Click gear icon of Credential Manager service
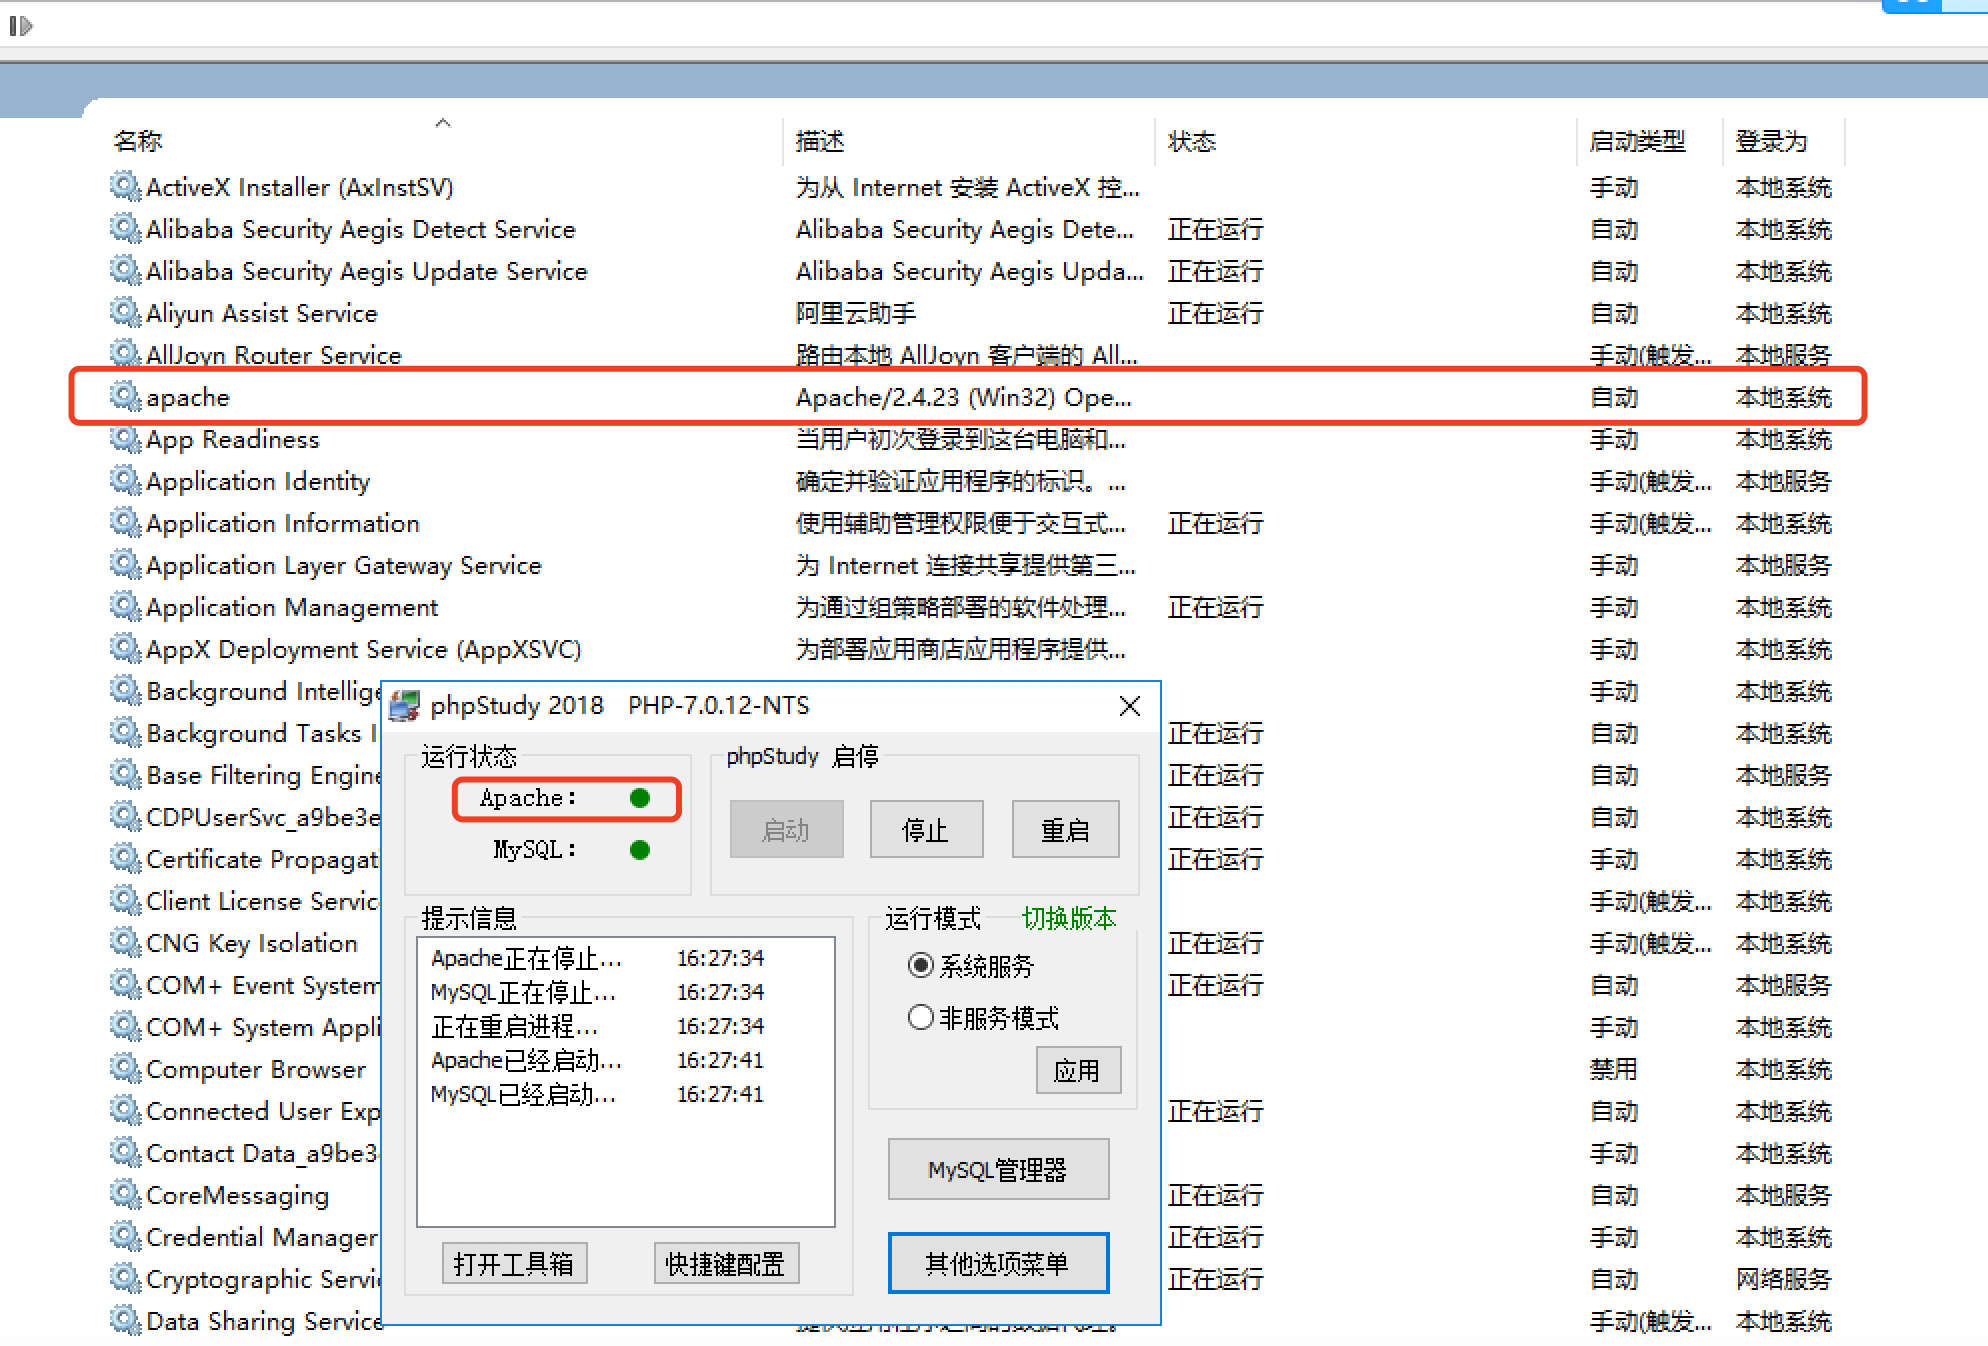The height and width of the screenshot is (1346, 1988). (125, 1236)
